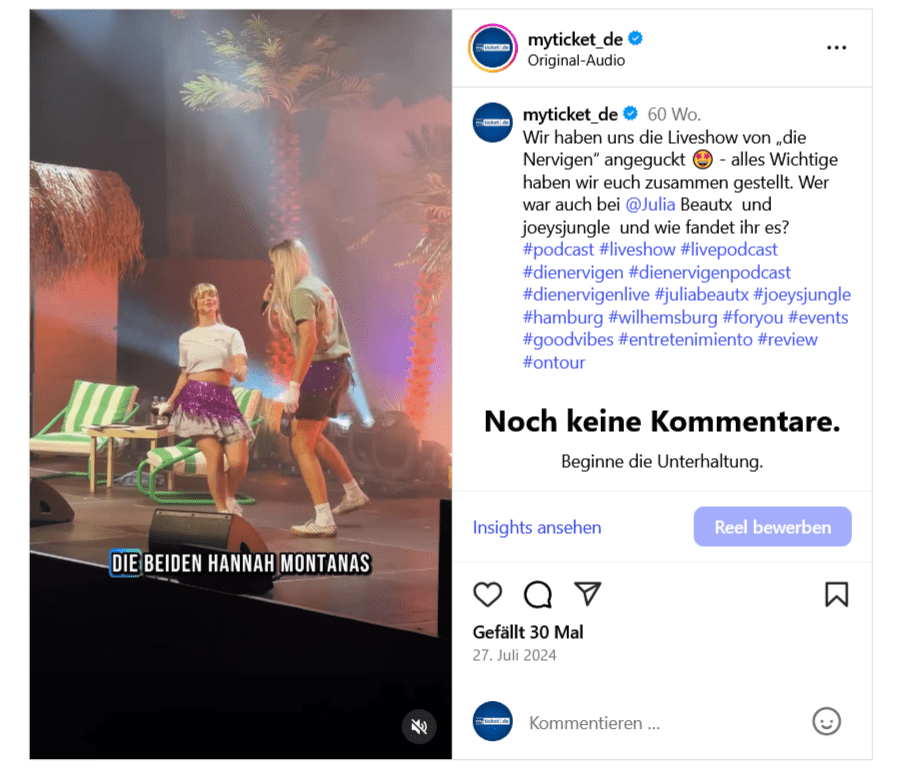Viewport: 902px width, 776px height.
Task: Follow the @Julia mention link
Action: point(650,205)
